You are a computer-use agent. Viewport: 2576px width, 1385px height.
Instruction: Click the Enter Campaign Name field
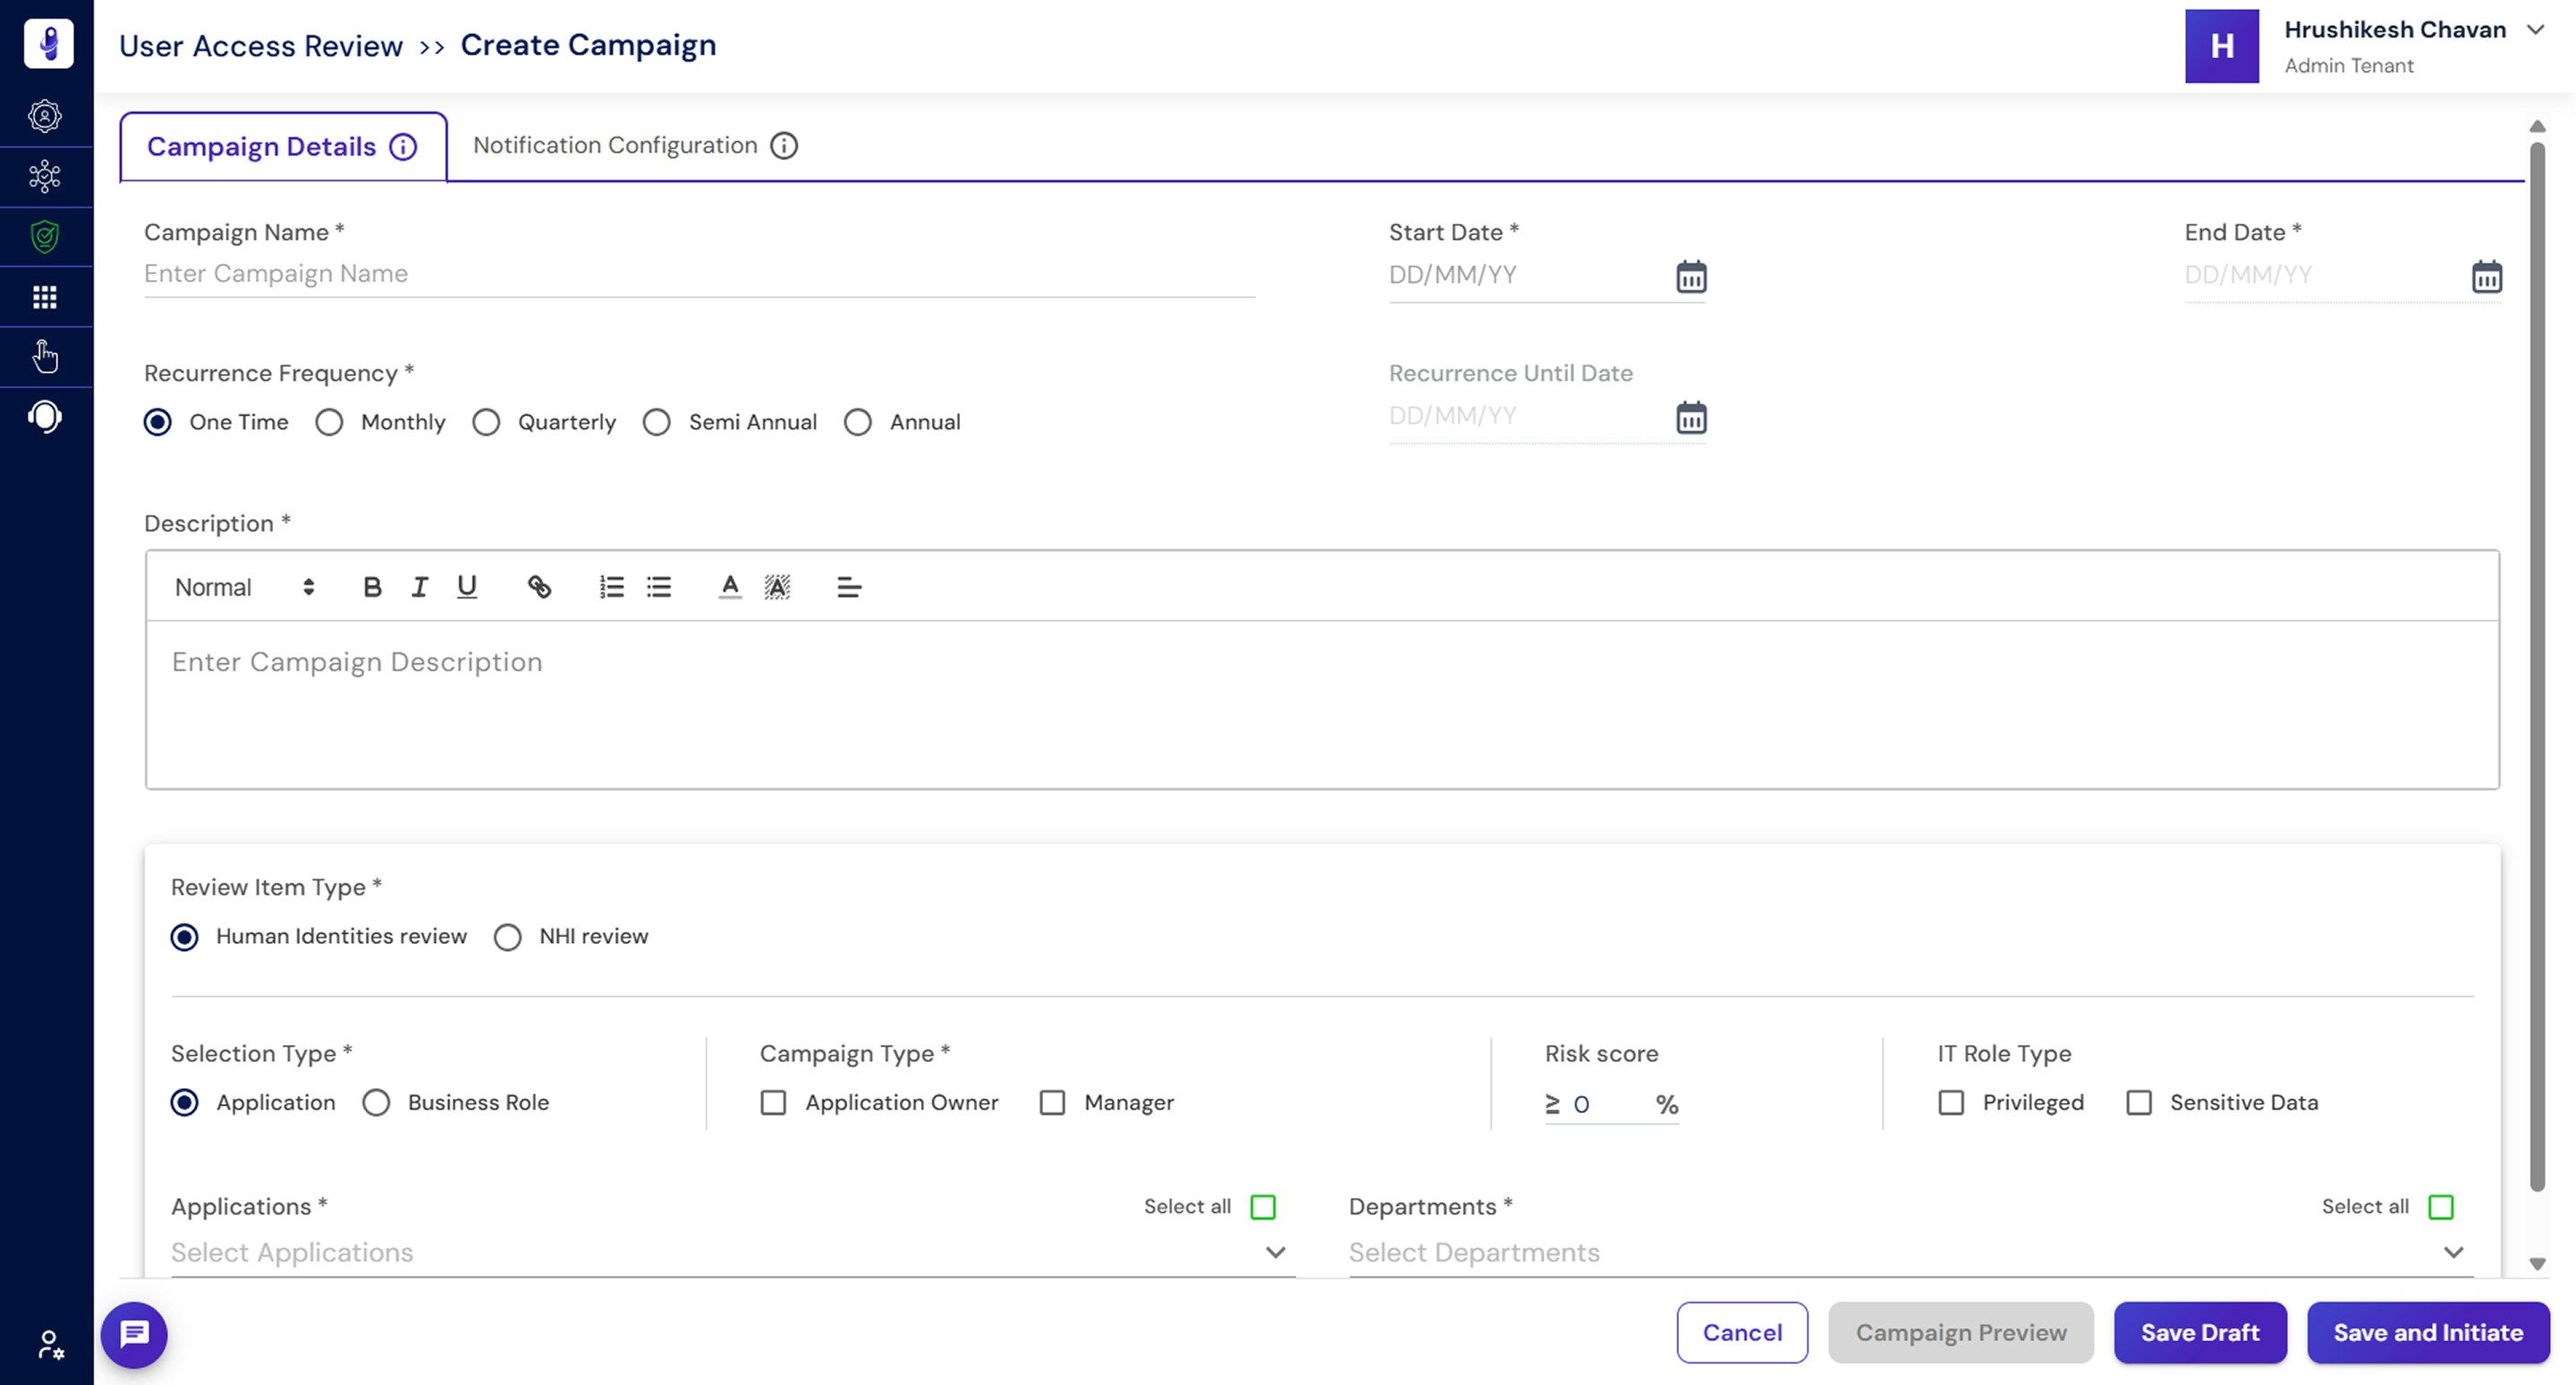(500, 273)
